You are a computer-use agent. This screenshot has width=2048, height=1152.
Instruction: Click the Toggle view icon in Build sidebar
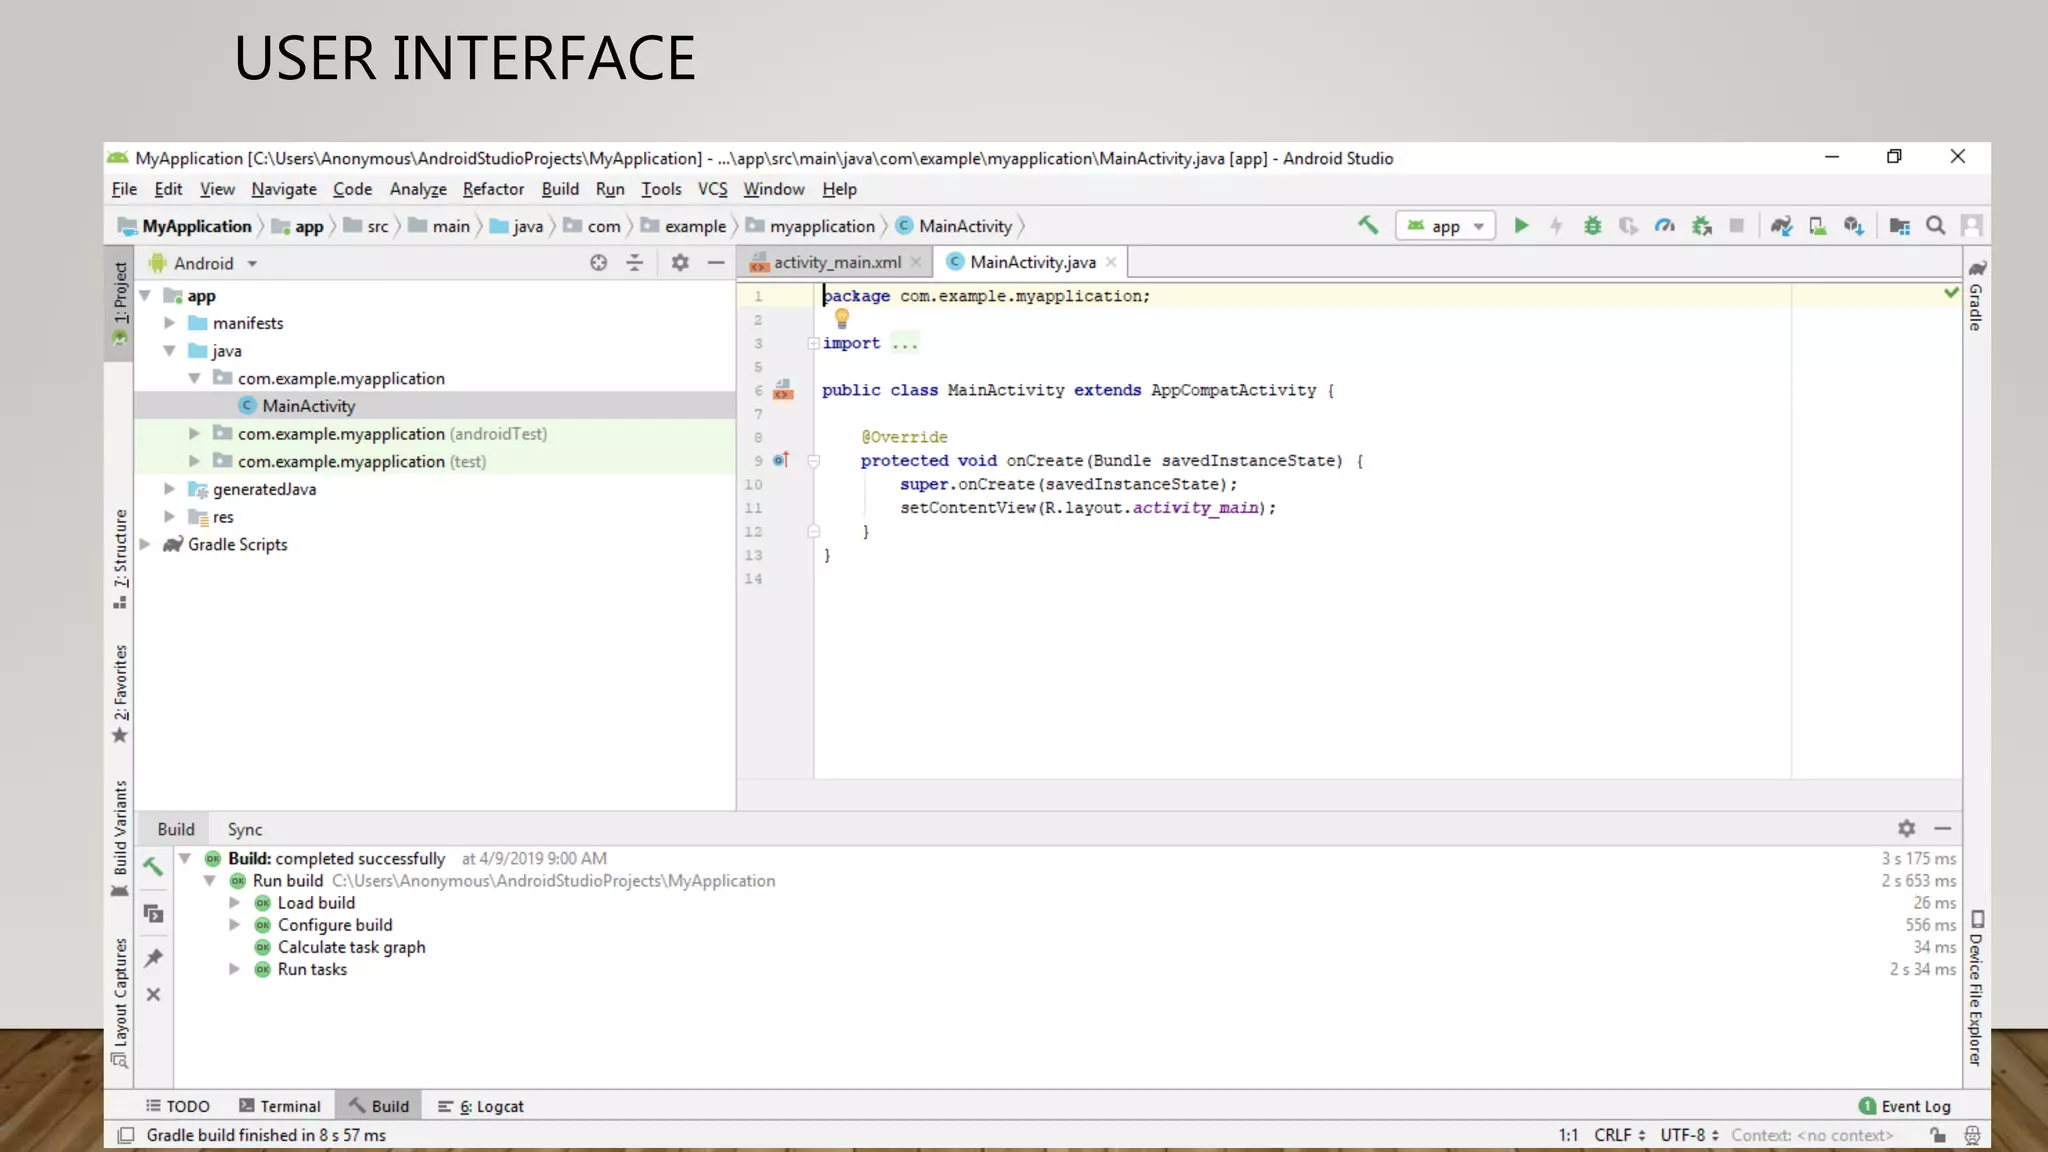pyautogui.click(x=153, y=913)
